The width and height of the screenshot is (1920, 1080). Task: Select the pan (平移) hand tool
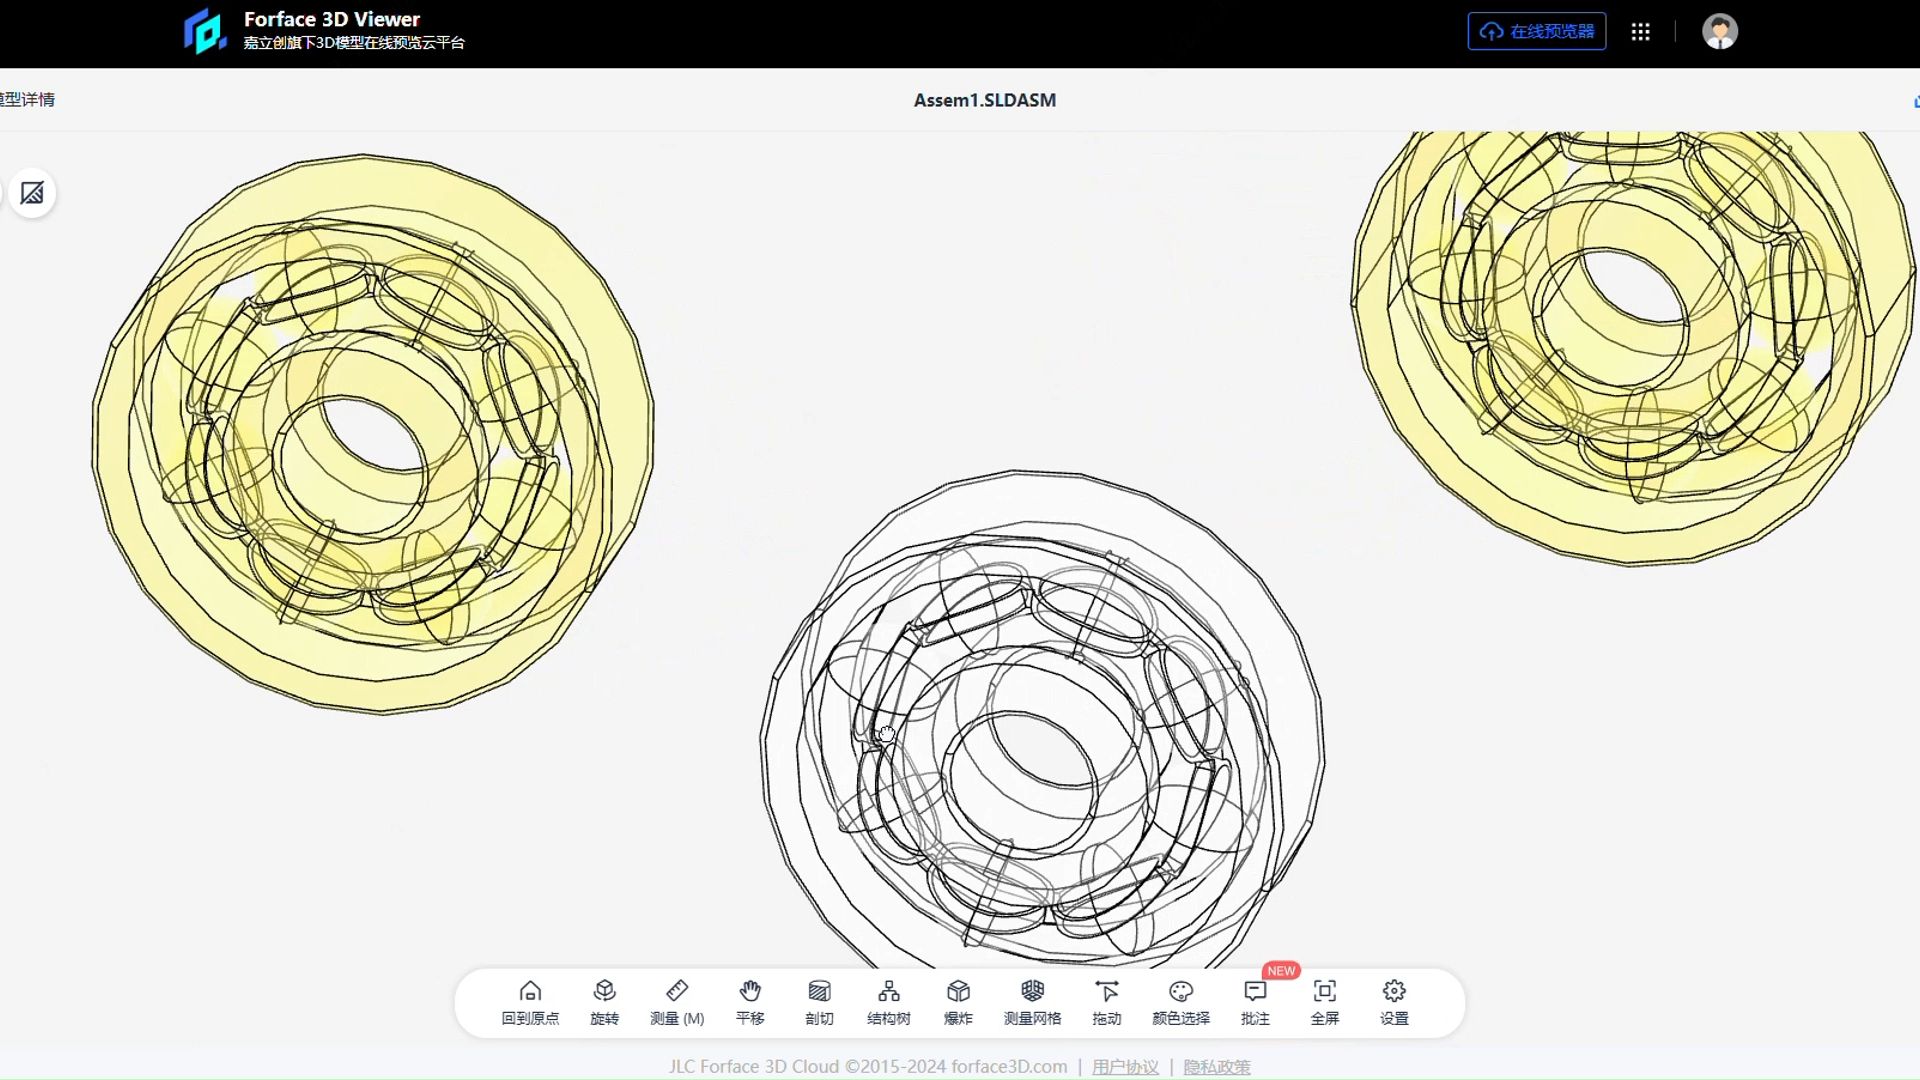point(750,1001)
